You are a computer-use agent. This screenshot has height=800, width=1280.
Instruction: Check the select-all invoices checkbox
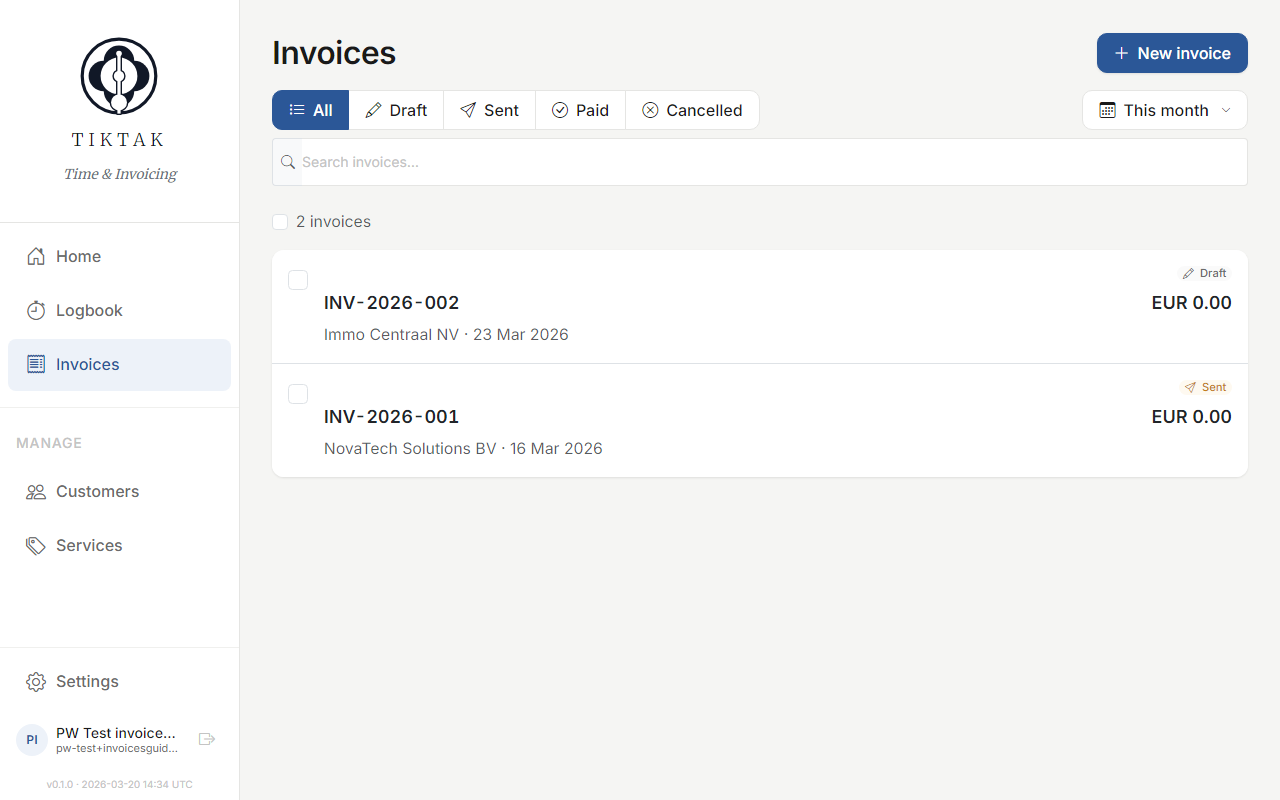[x=280, y=221]
